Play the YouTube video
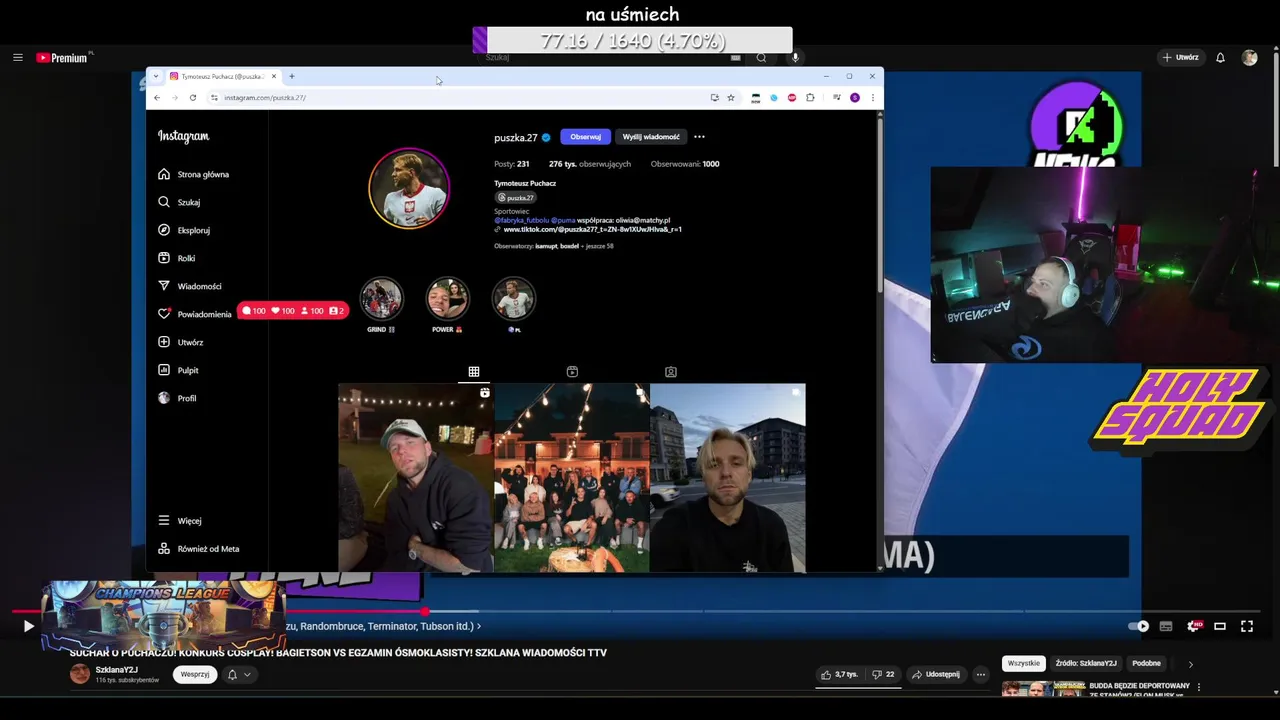The height and width of the screenshot is (720, 1280). click(28, 626)
